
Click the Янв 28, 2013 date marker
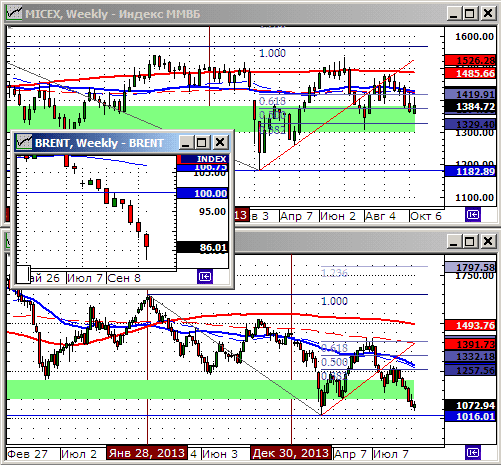click(x=147, y=453)
